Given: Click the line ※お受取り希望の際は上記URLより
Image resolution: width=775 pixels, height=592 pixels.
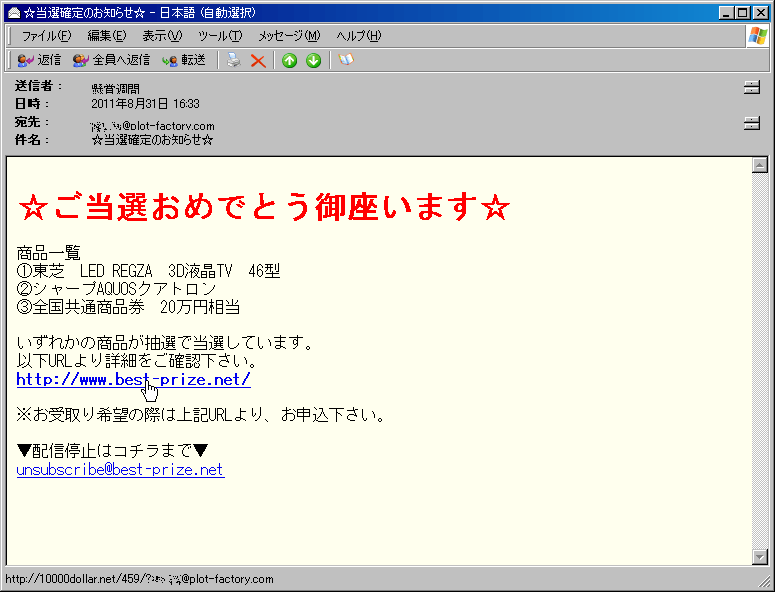Looking at the screenshot, I should click(x=201, y=414).
